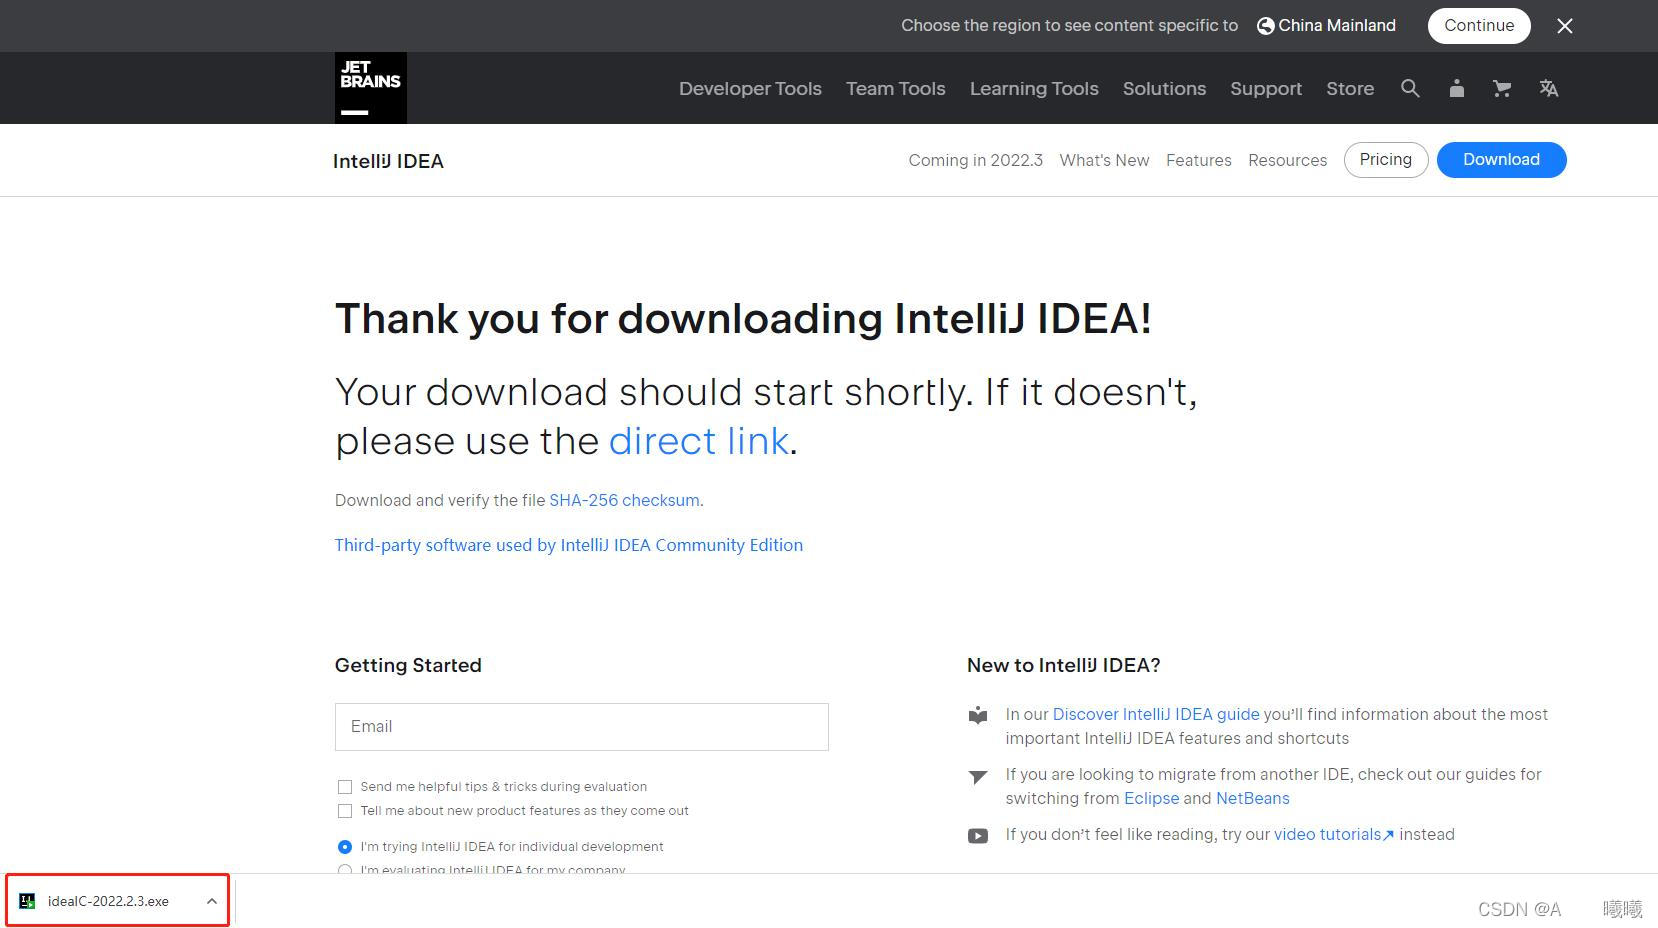Click the migrate arrow icon near Eclipse
This screenshot has height=928, width=1658.
pos(978,776)
